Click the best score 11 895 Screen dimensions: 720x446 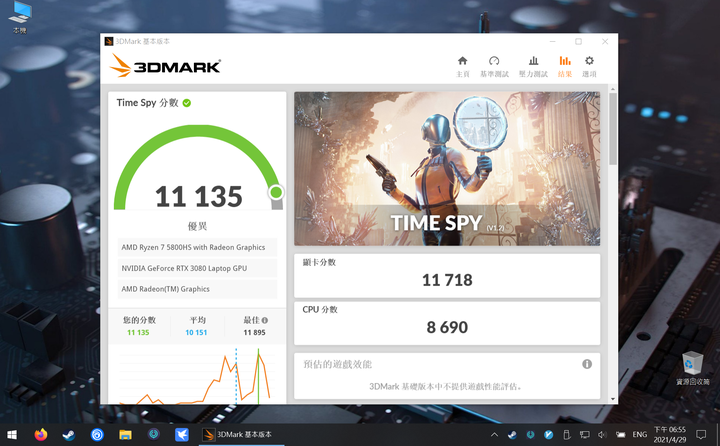(254, 333)
